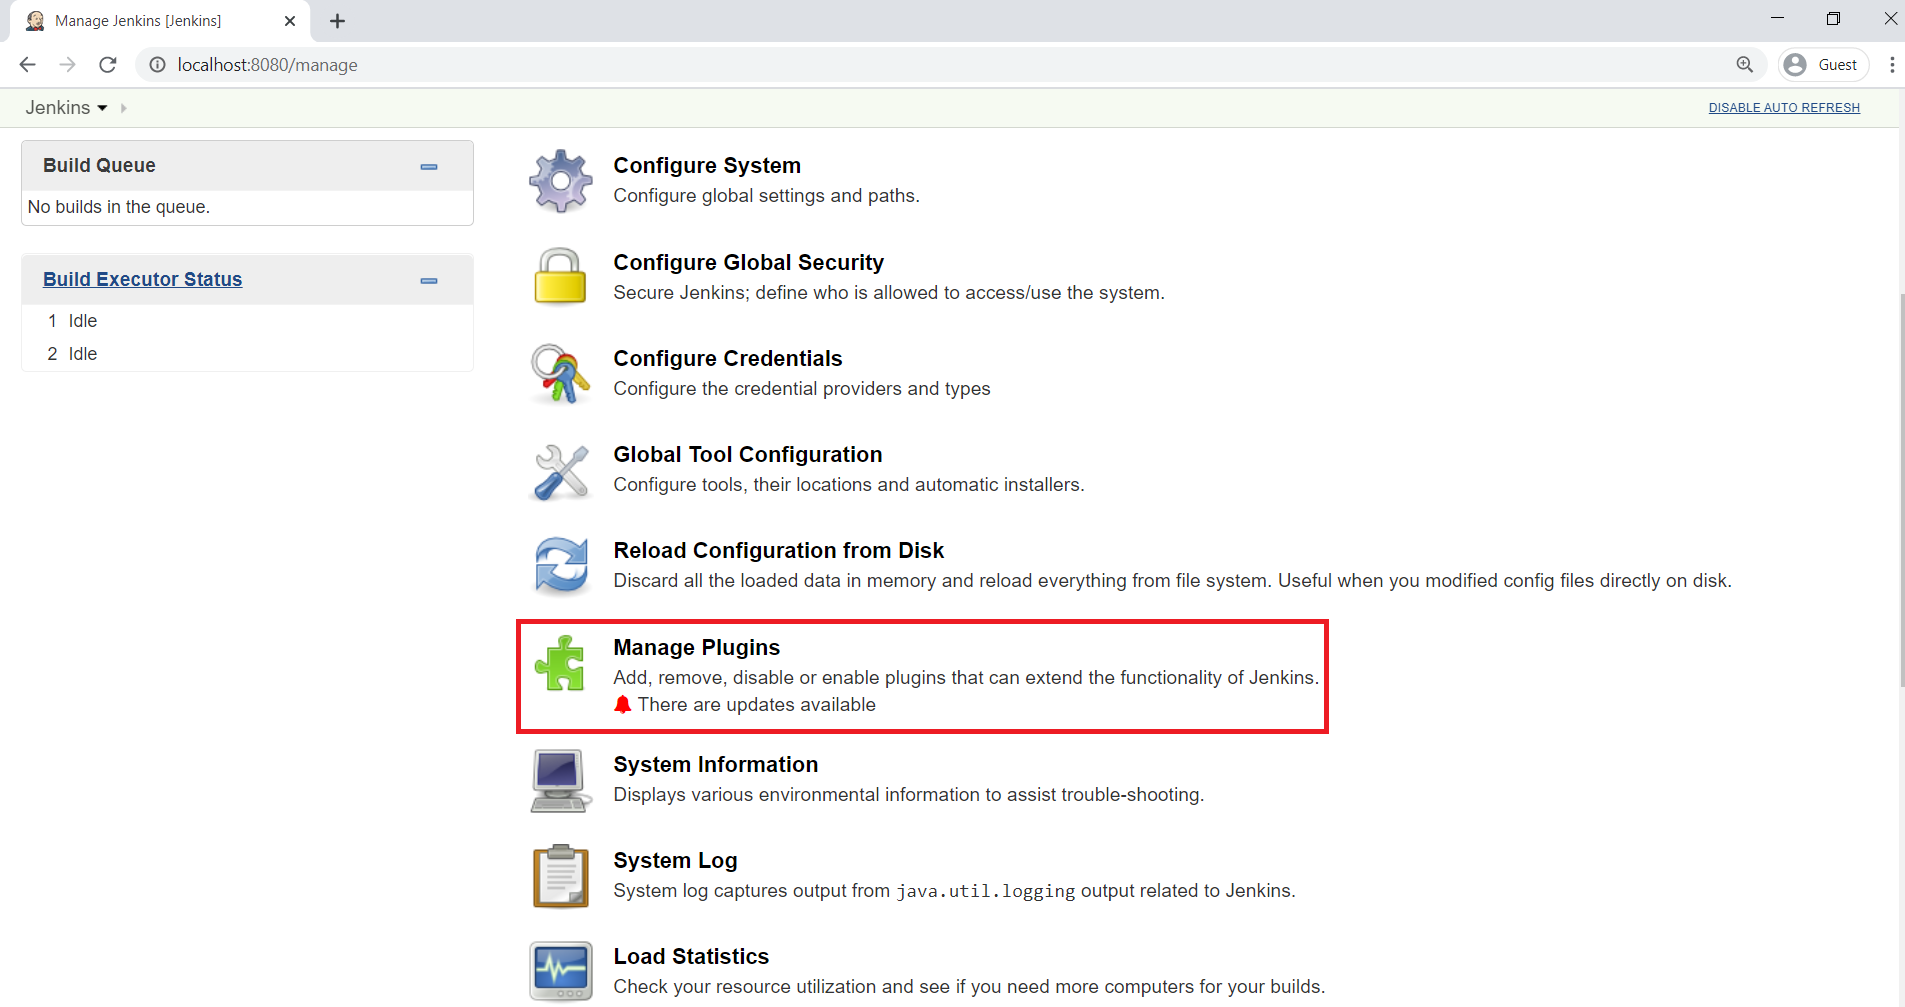1905x1007 pixels.
Task: Click the browser forward arrow
Action: [67, 65]
